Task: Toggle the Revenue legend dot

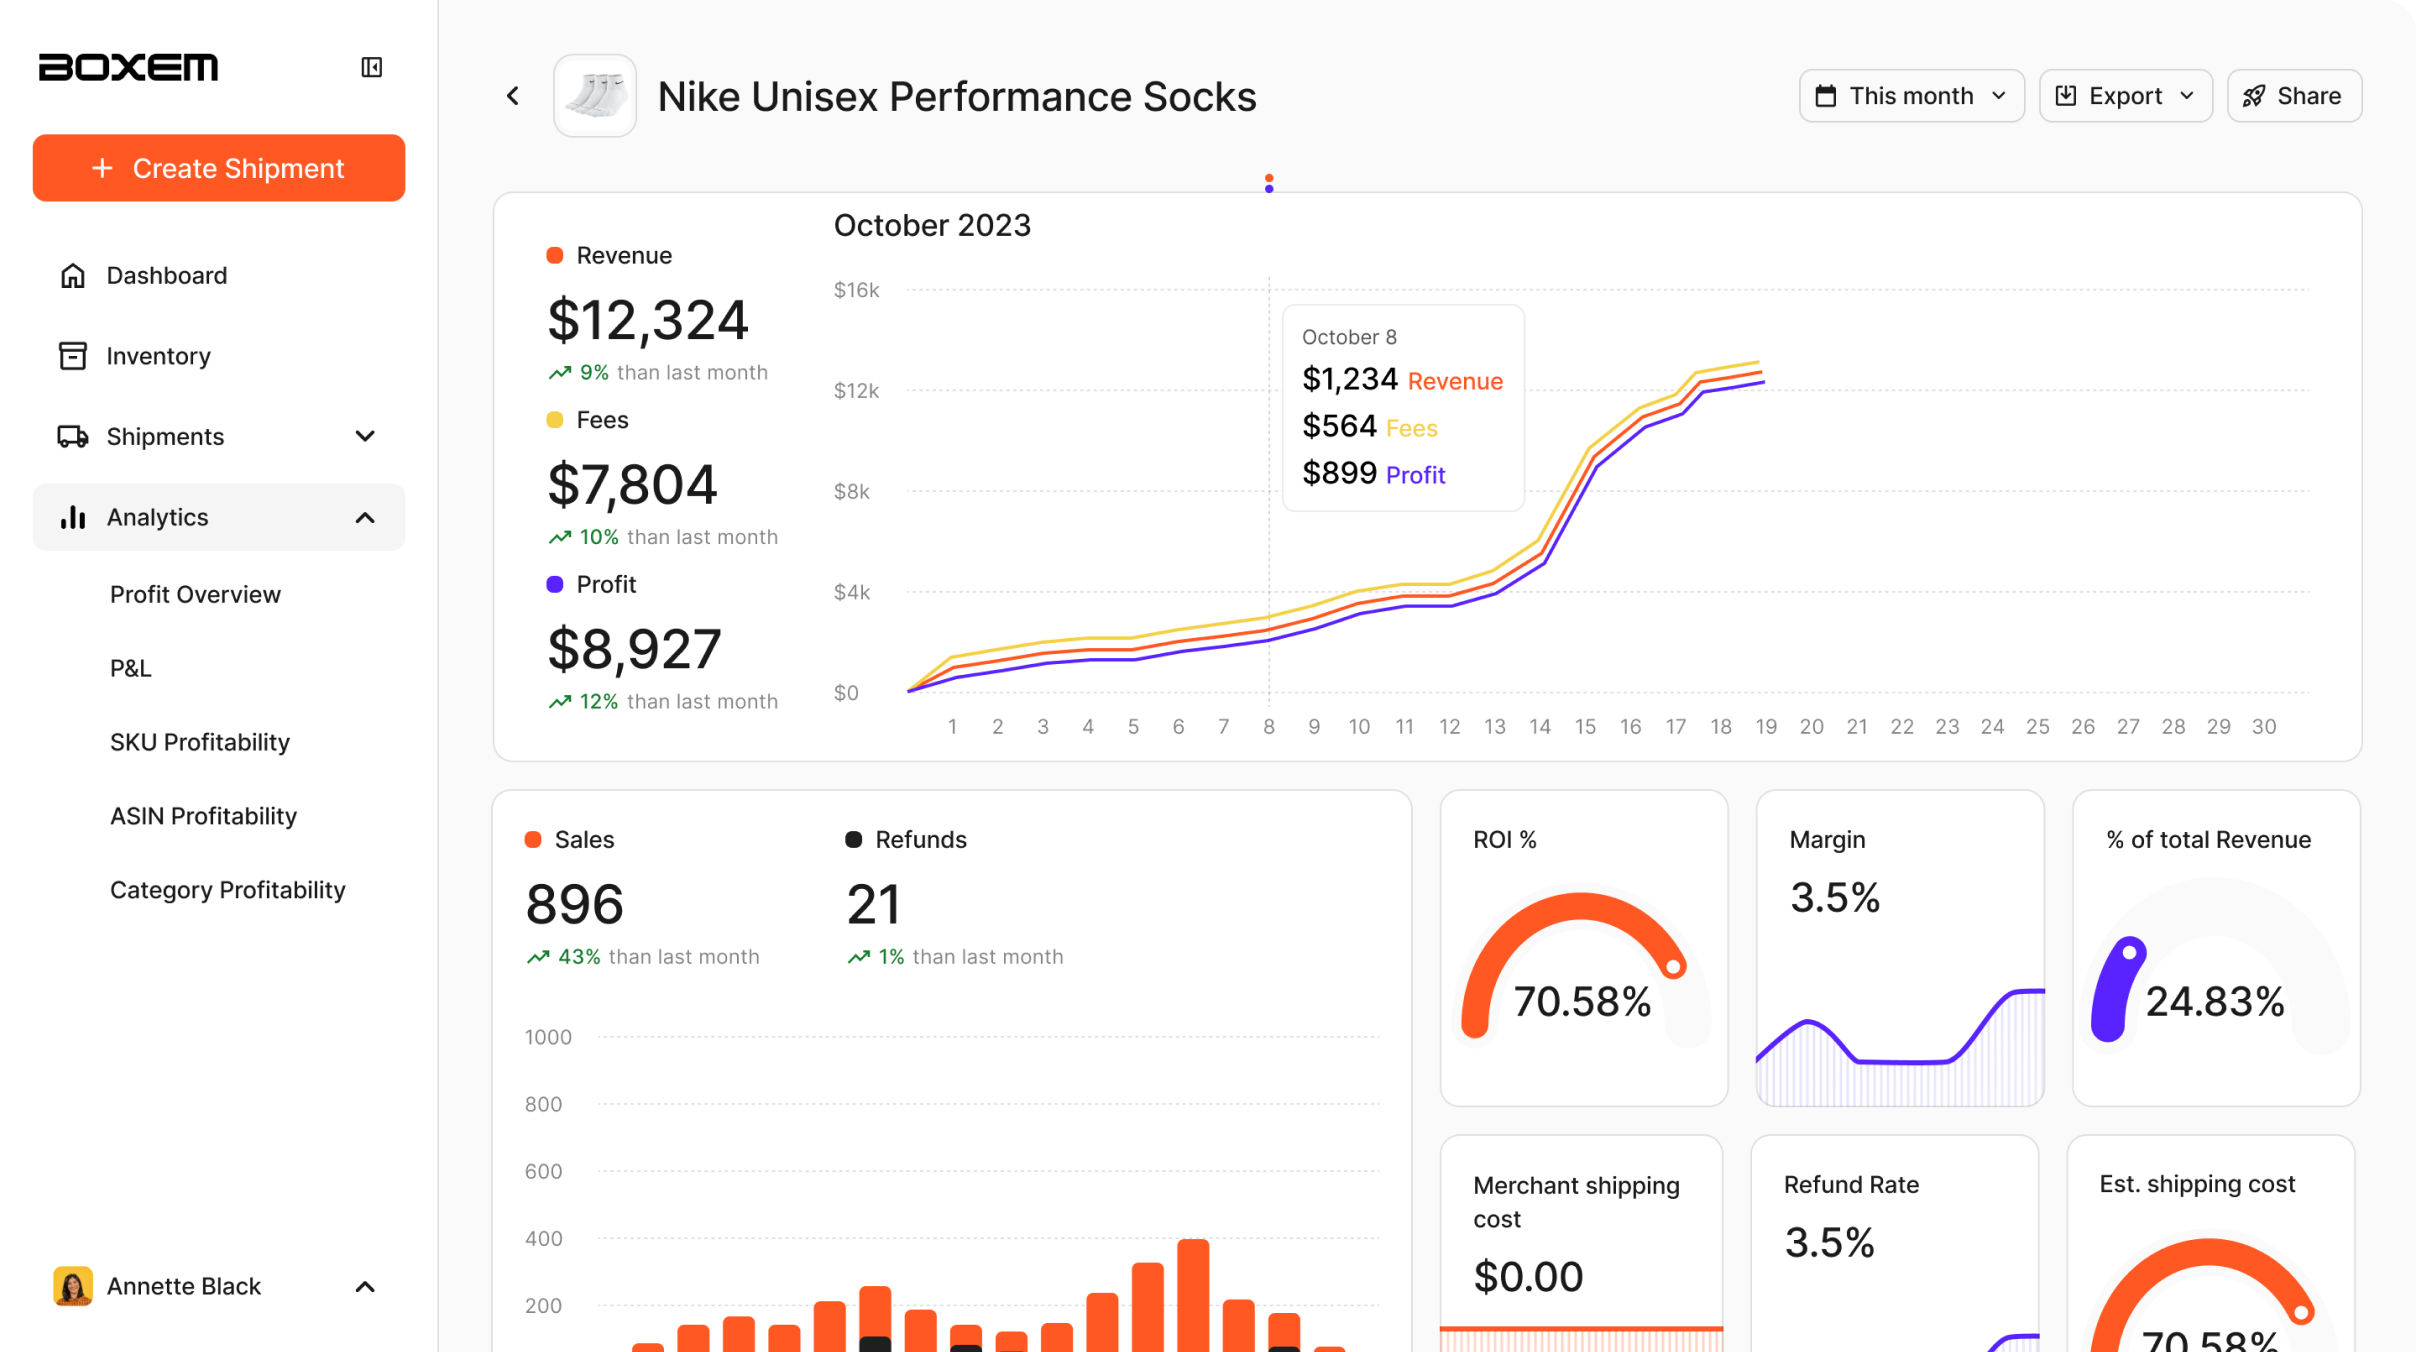Action: tap(555, 255)
